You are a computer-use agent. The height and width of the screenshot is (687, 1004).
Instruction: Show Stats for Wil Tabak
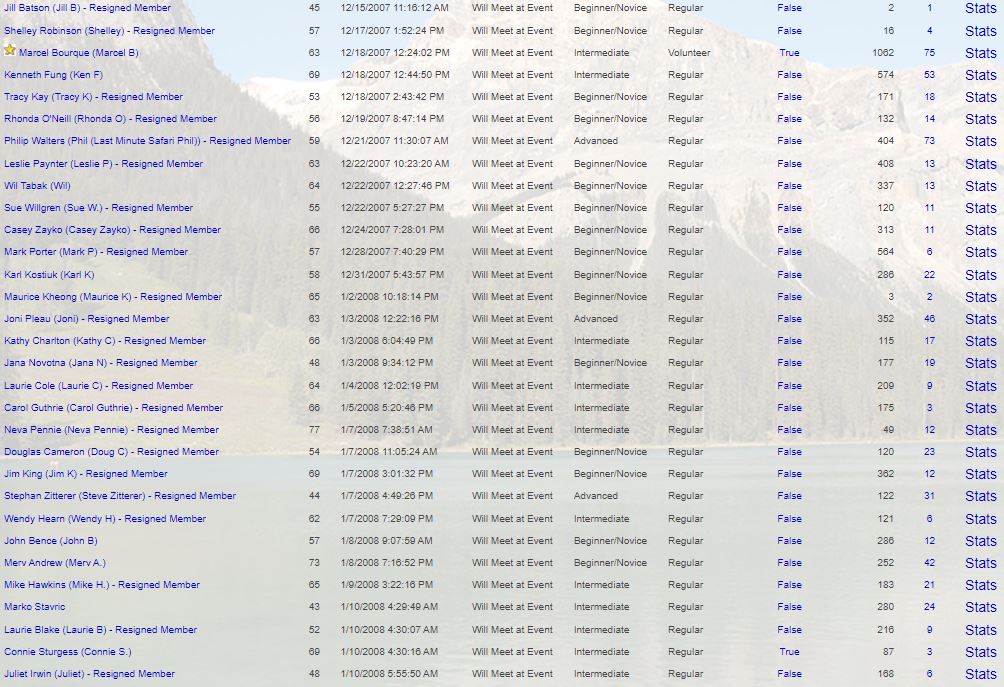tap(980, 186)
